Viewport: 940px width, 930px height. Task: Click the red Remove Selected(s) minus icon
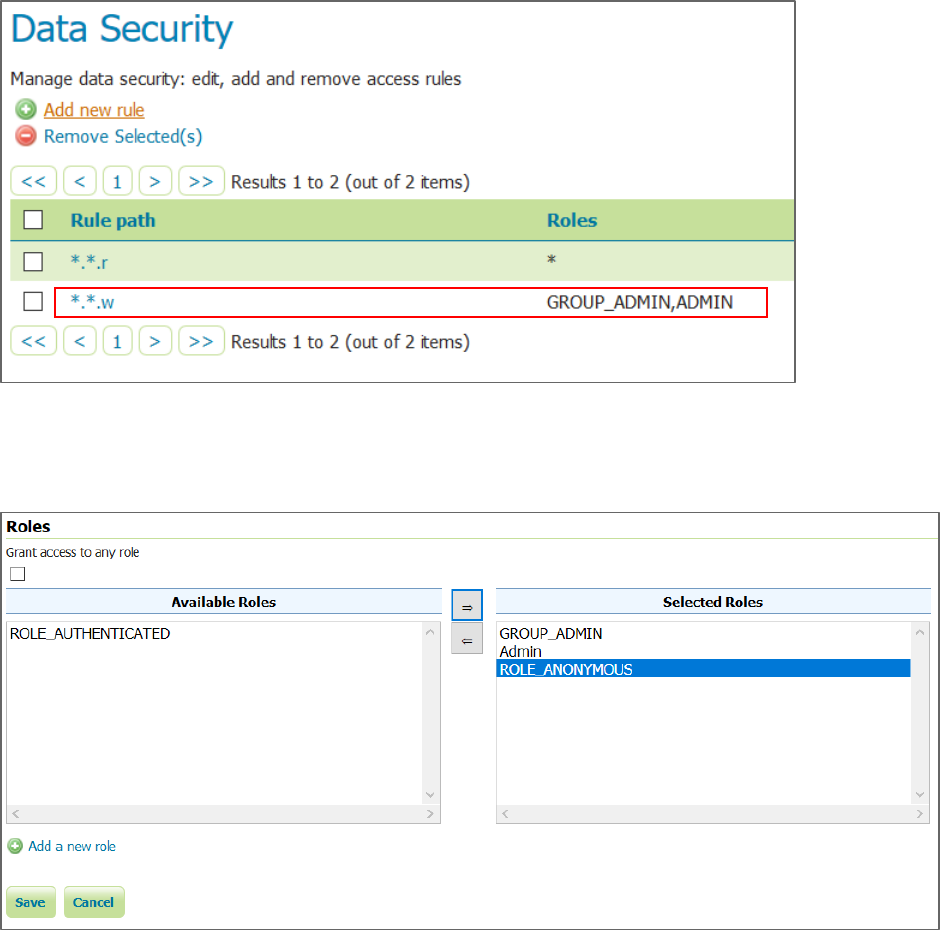click(26, 136)
